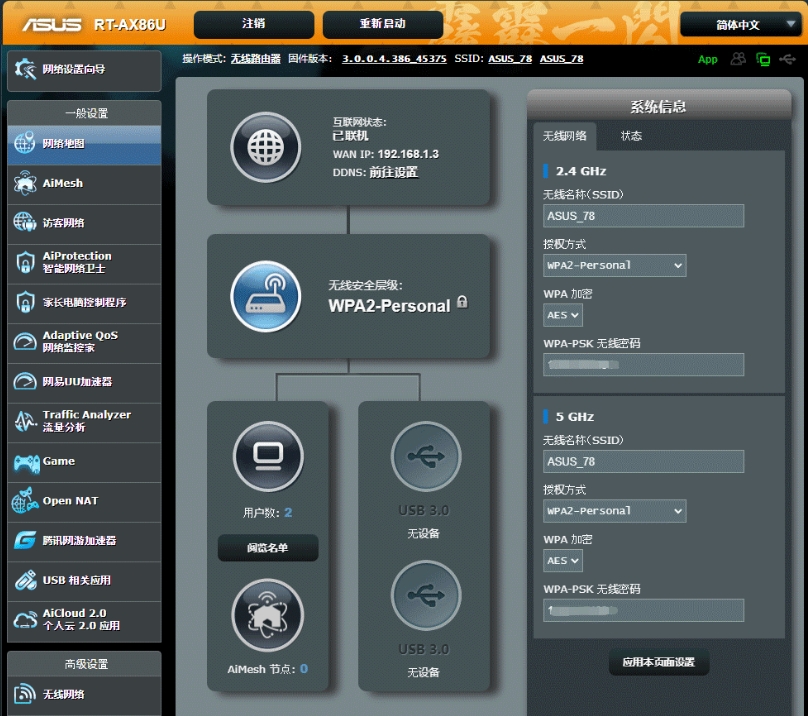Viewport: 808px width, 716px height.
Task: Click the first ASUS_78 SSID link in the header
Action: tap(510, 59)
